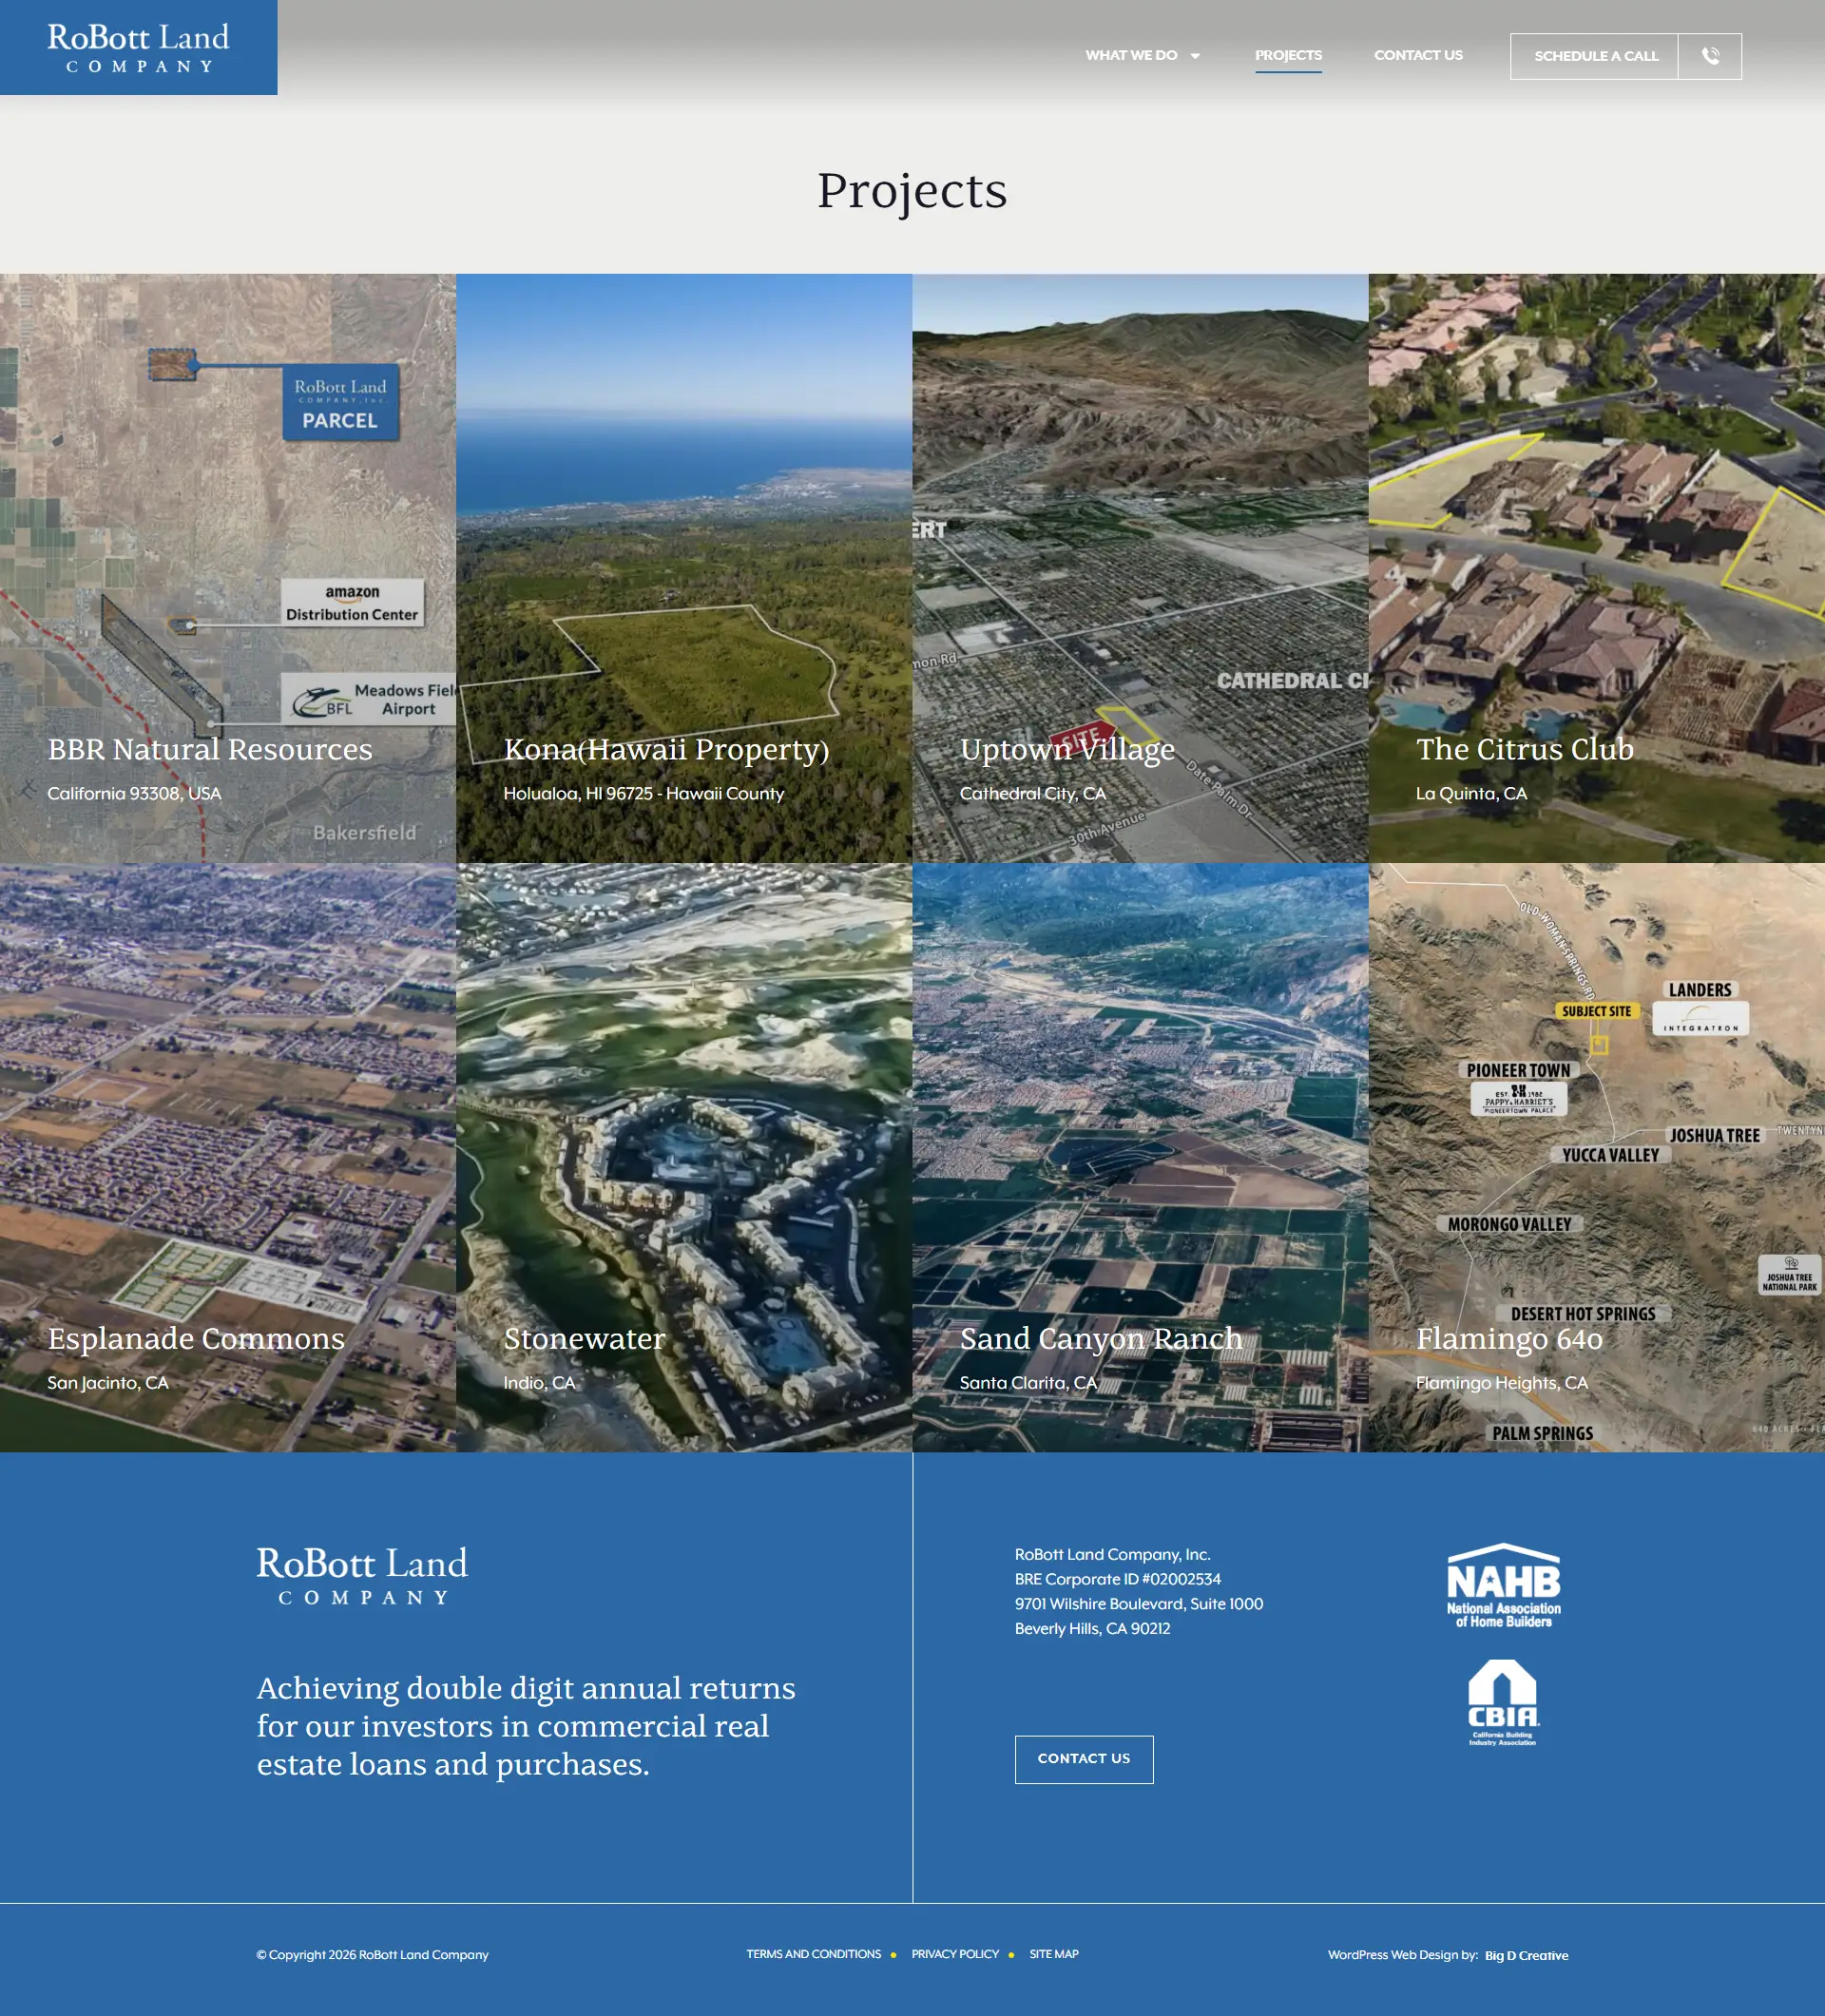This screenshot has width=1825, height=2016.
Task: Open the Site Map link
Action: pos(1054,1954)
